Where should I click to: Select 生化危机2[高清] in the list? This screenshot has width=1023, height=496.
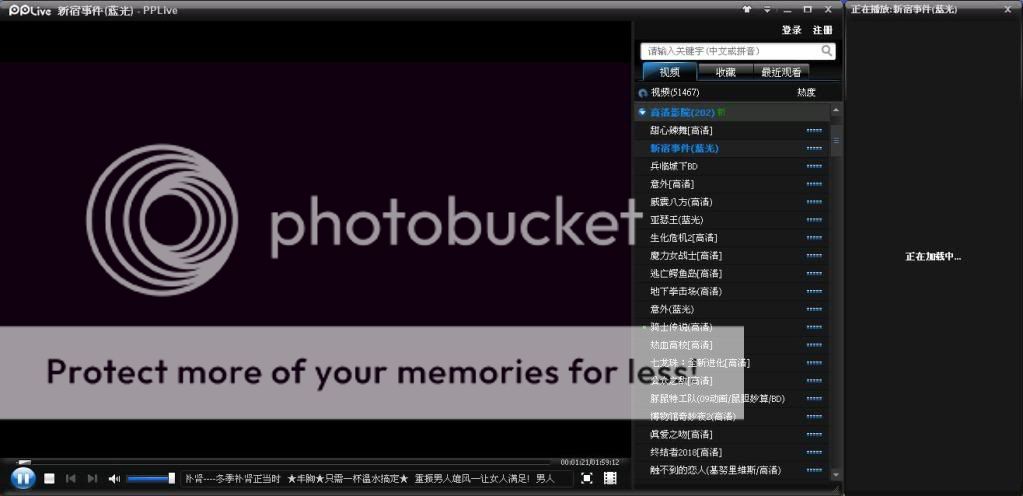click(683, 238)
